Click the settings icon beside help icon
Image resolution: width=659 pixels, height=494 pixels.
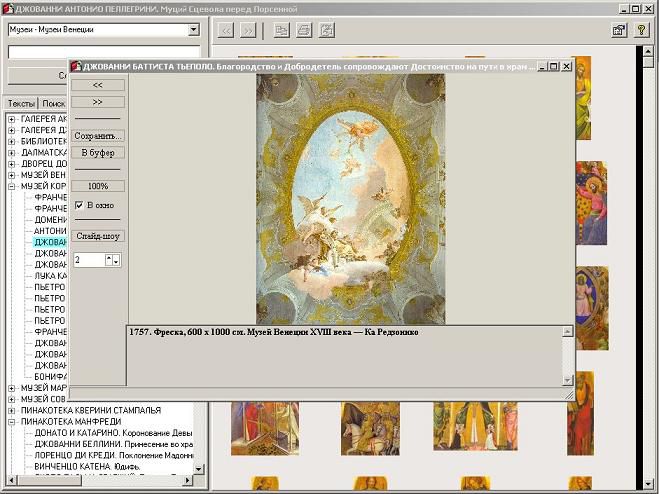619,30
